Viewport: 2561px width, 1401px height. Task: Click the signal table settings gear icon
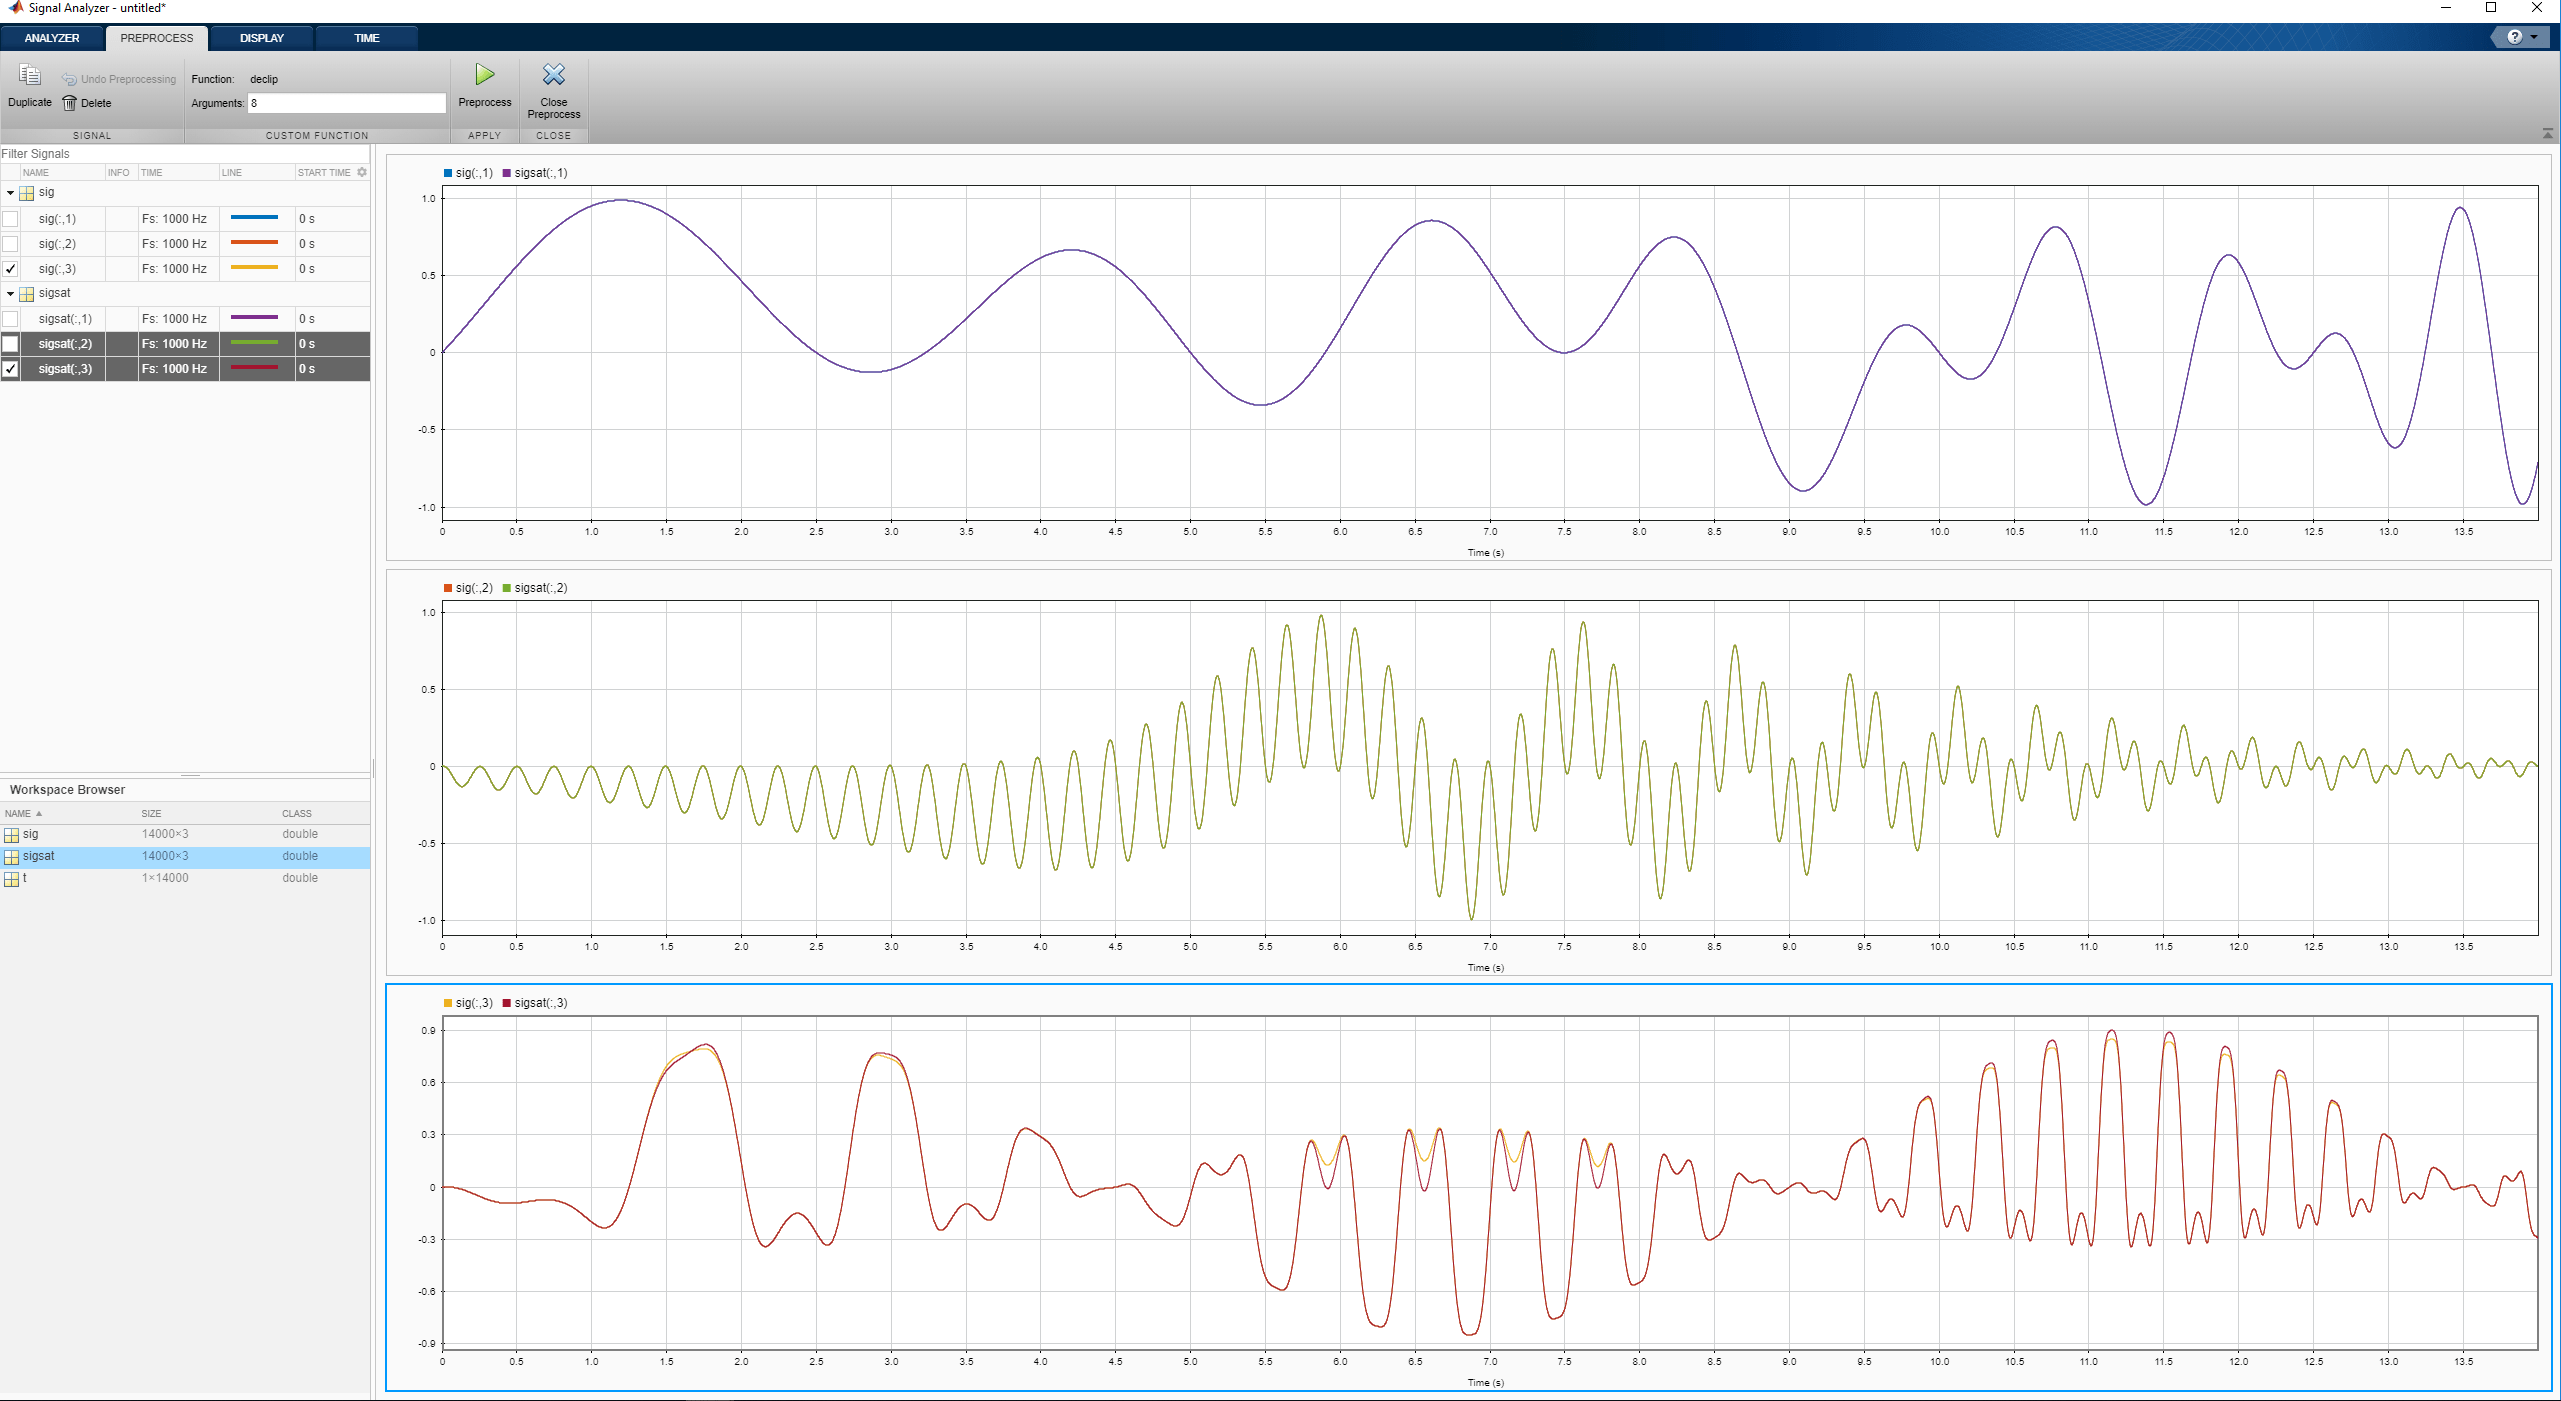click(x=362, y=172)
